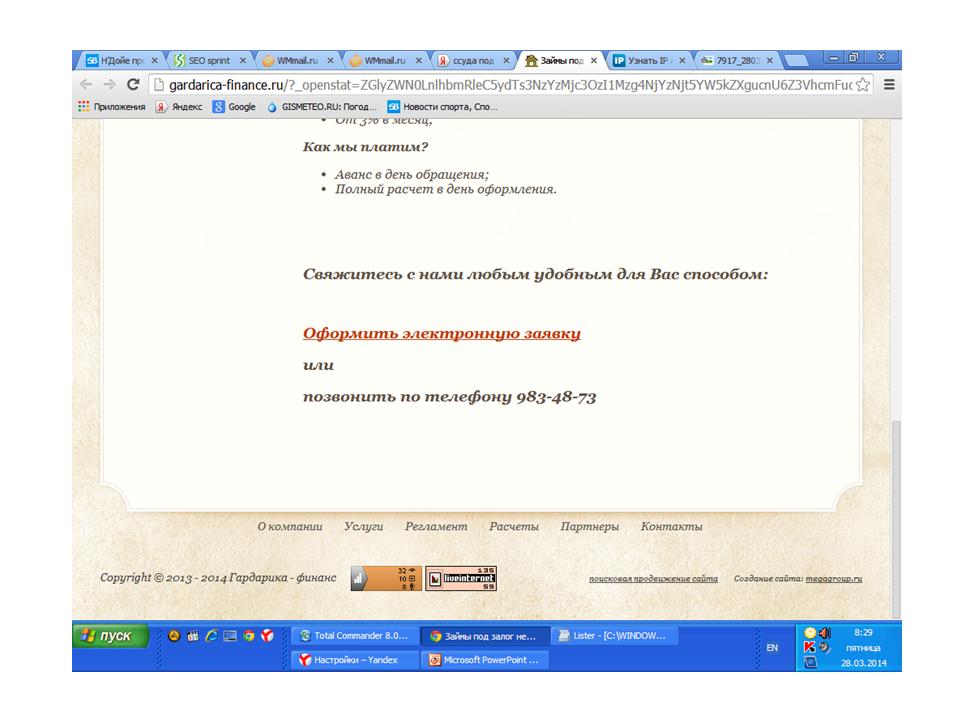The height and width of the screenshot is (720, 960).
Task: Open the Услуги footer link
Action: tap(363, 527)
